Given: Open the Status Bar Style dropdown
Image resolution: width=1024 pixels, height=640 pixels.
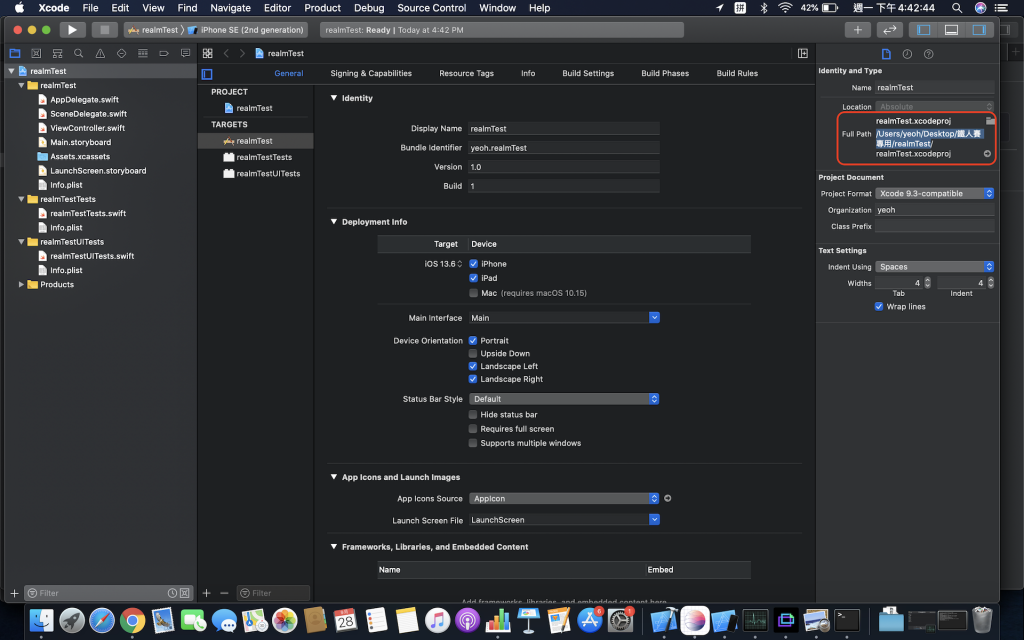Looking at the screenshot, I should point(564,399).
